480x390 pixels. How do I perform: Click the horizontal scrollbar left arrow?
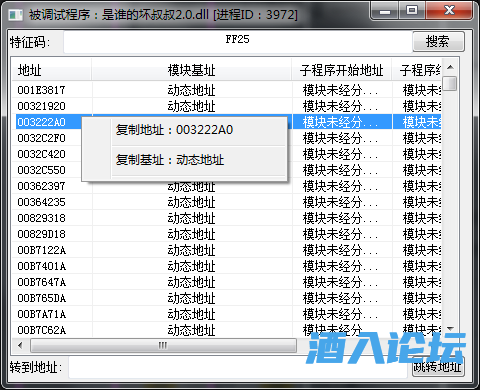pyautogui.click(x=20, y=345)
